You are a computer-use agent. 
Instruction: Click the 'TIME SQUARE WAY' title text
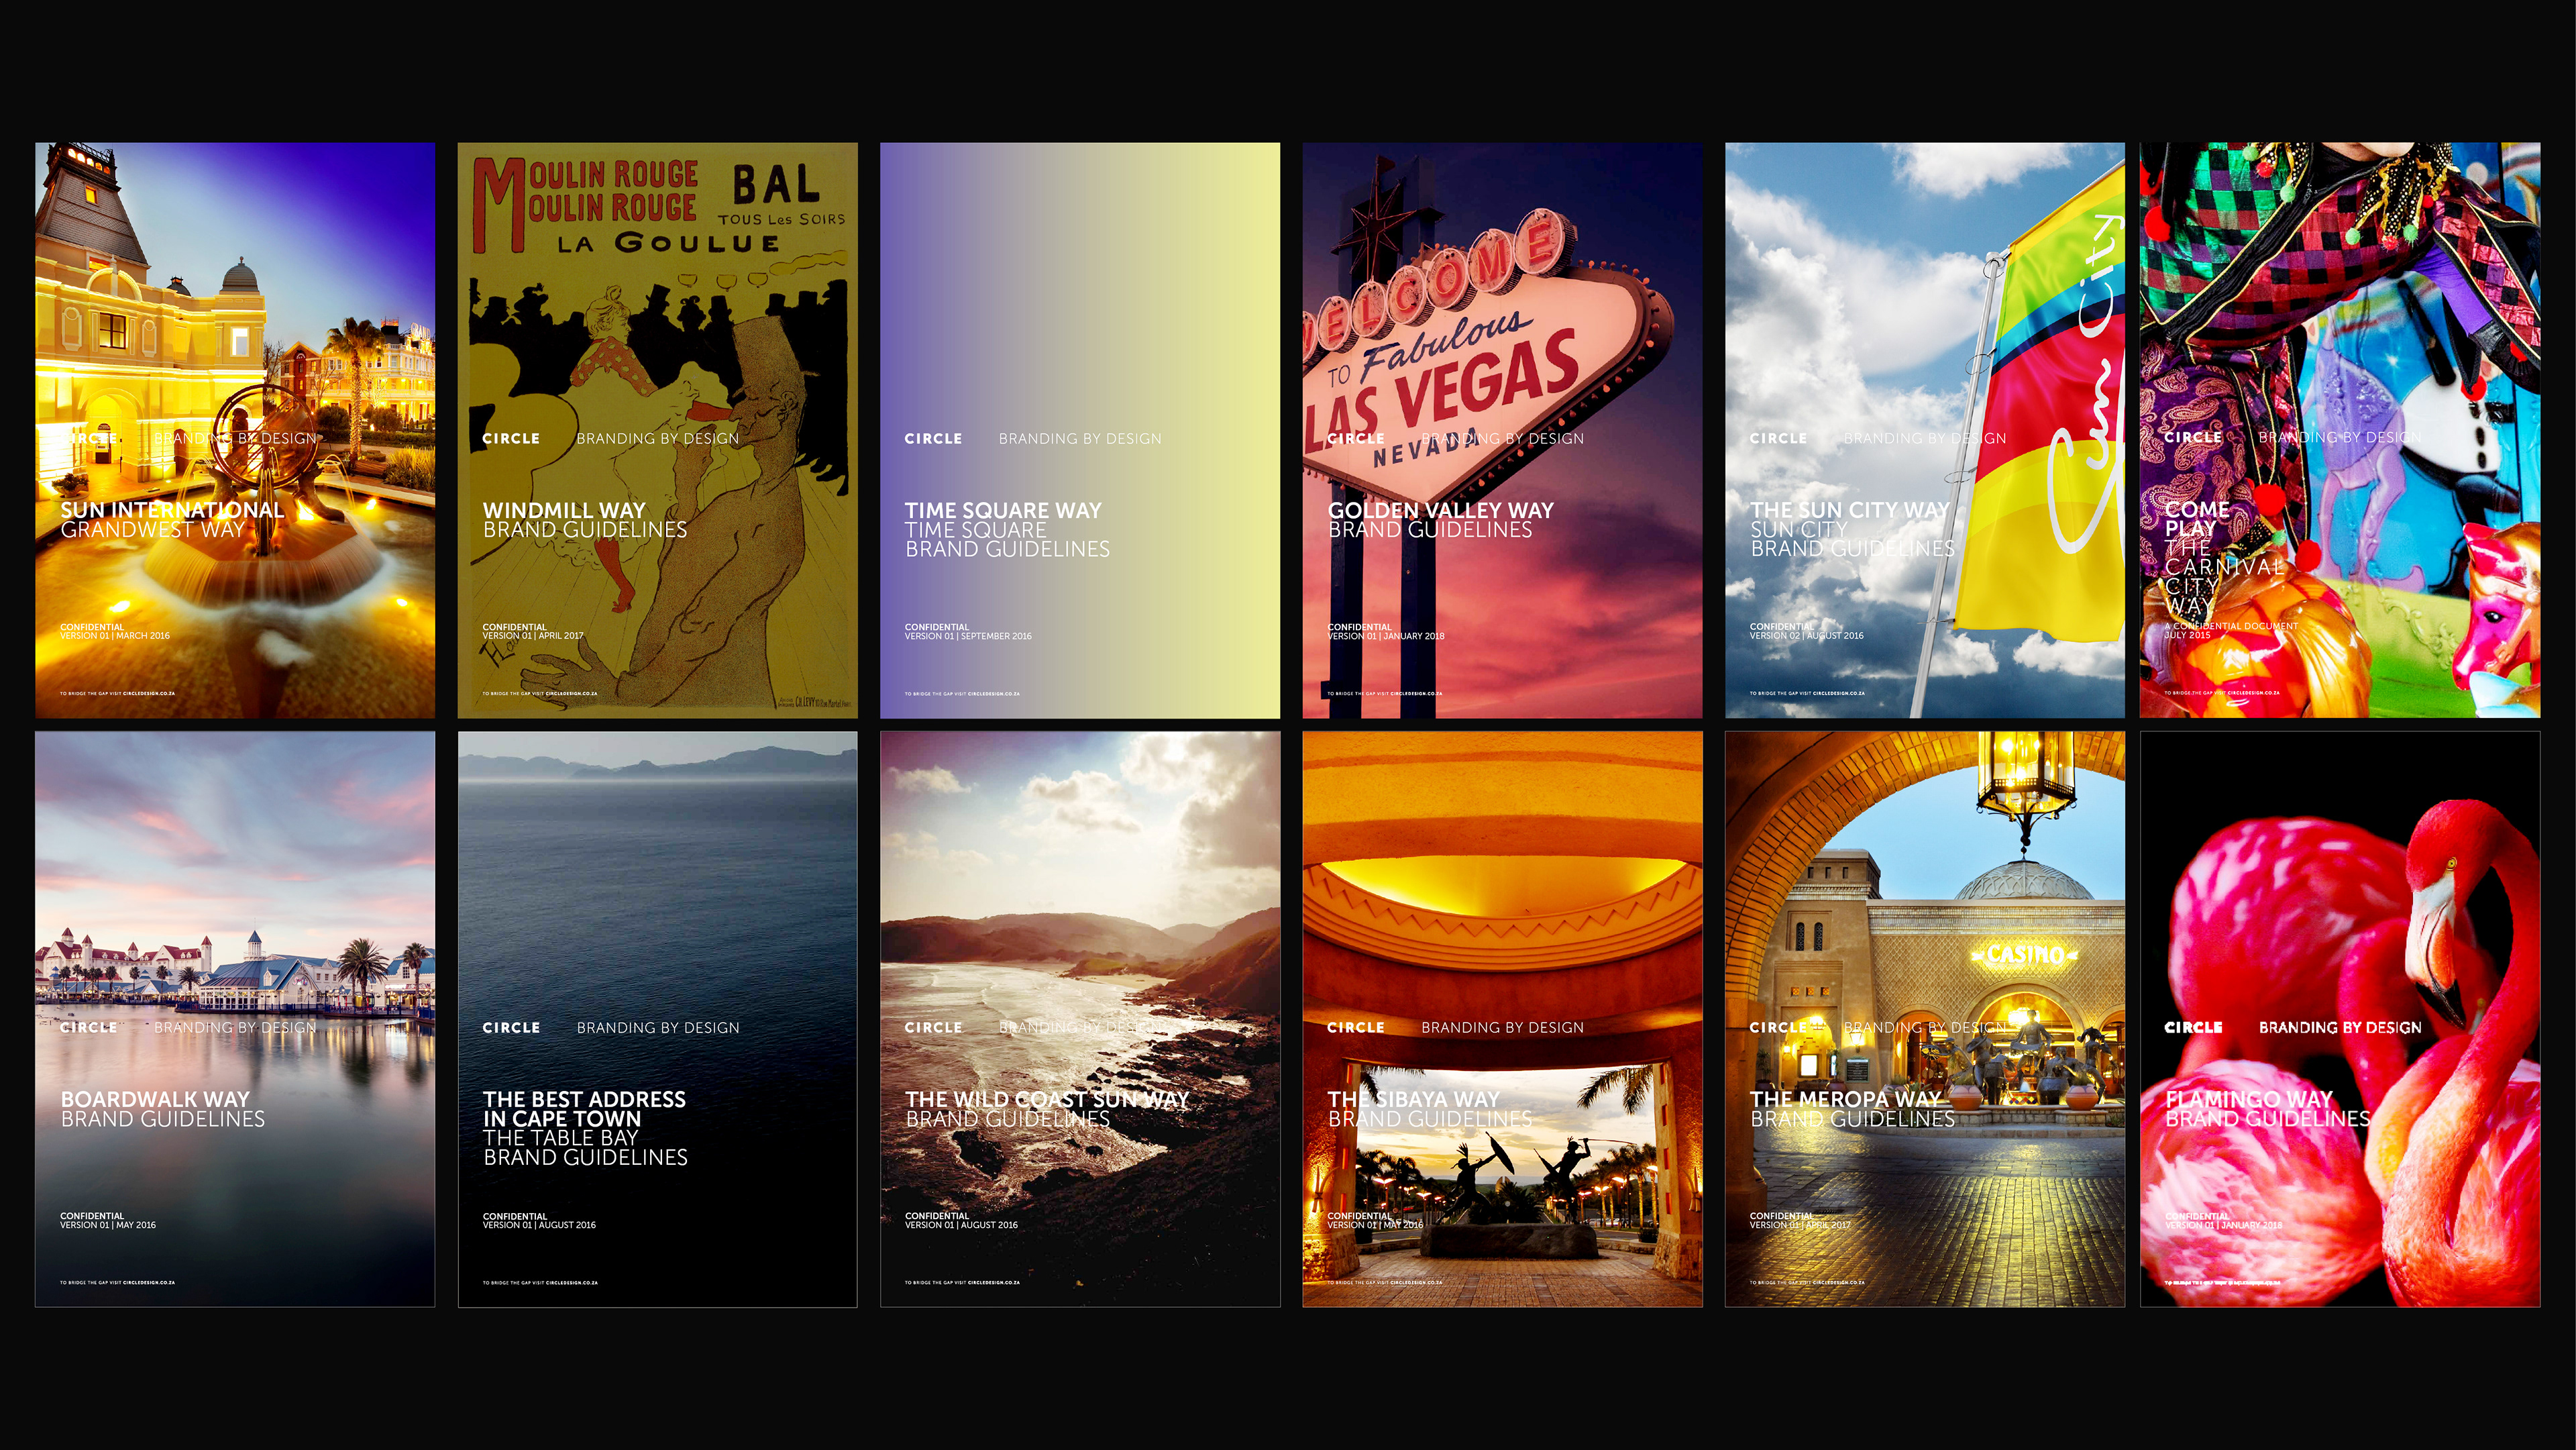coord(1003,510)
